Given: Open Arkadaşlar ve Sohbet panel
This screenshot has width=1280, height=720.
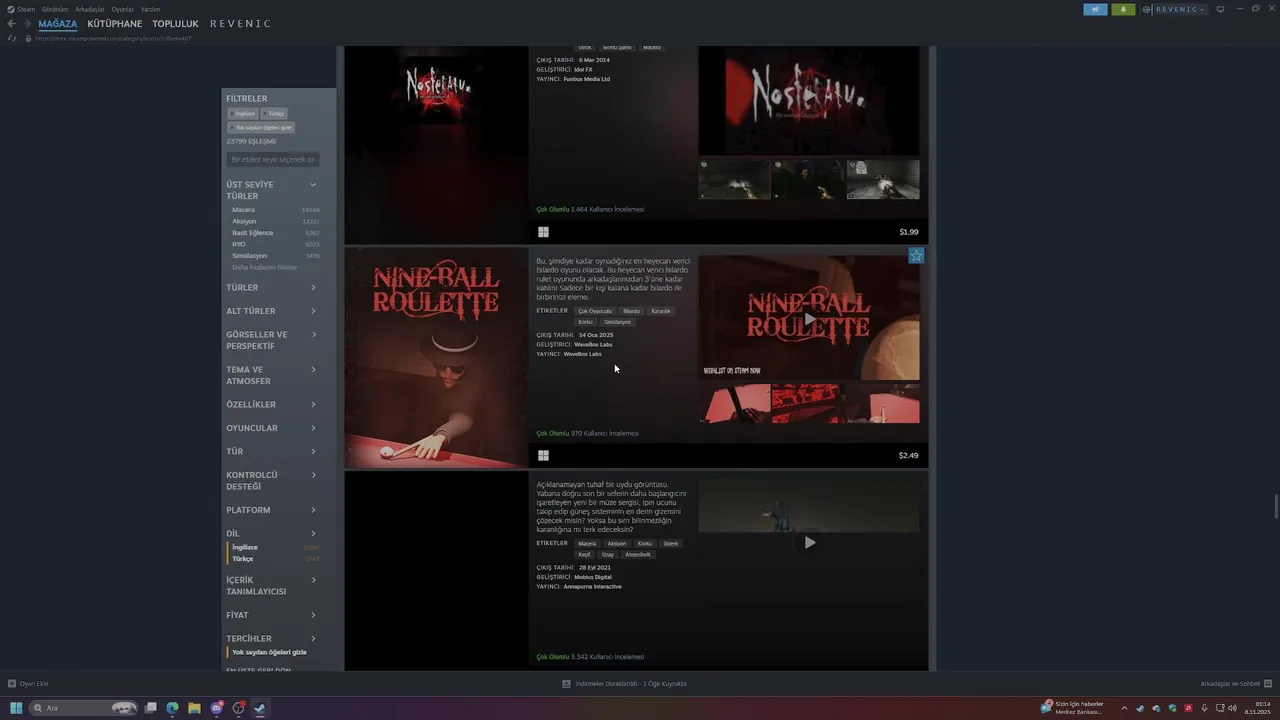Looking at the screenshot, I should [x=1234, y=684].
